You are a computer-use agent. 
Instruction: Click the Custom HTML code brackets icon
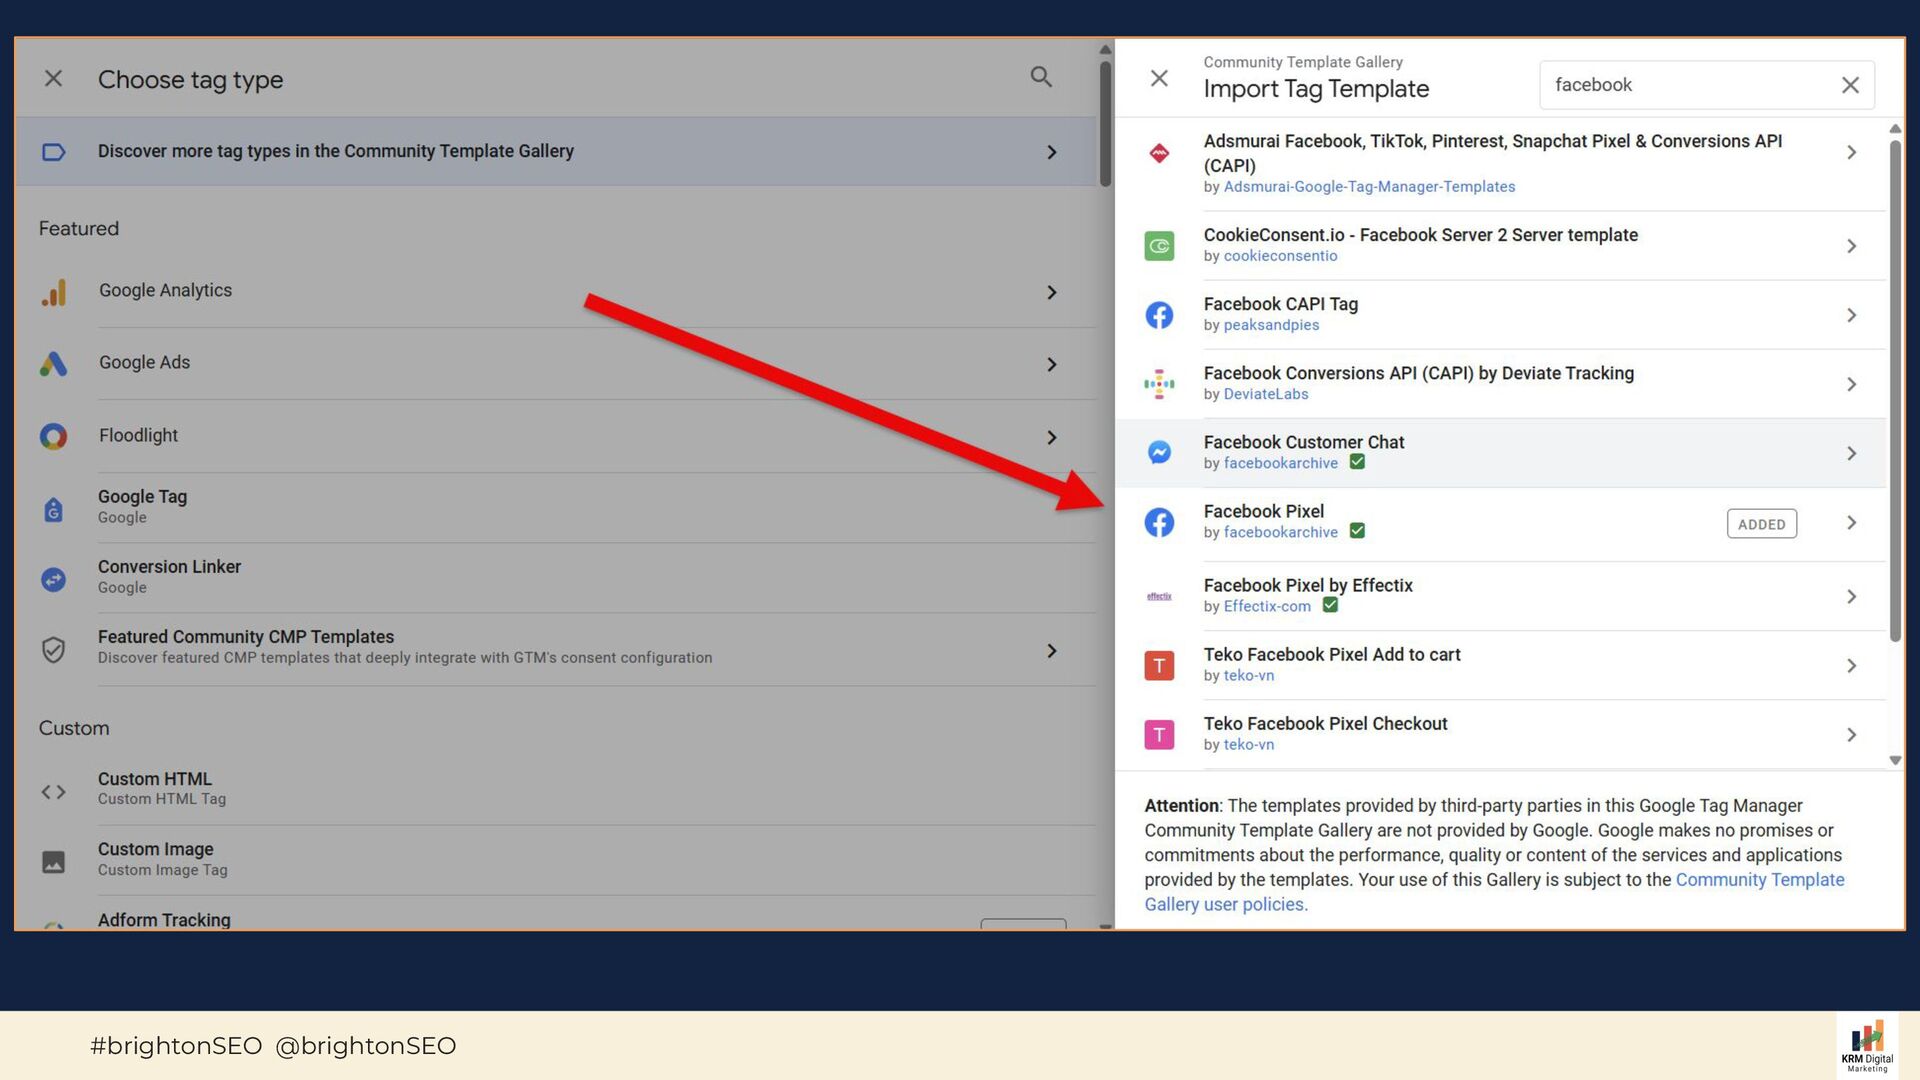click(54, 792)
